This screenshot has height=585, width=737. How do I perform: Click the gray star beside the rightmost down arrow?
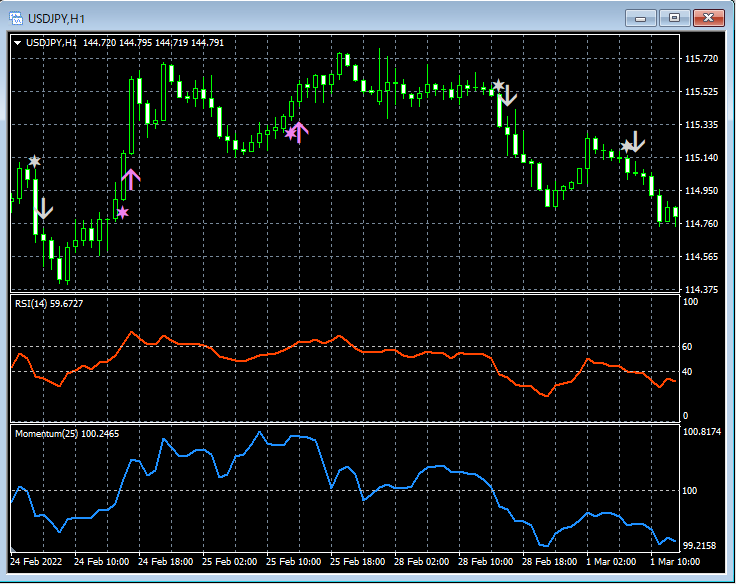click(x=626, y=147)
